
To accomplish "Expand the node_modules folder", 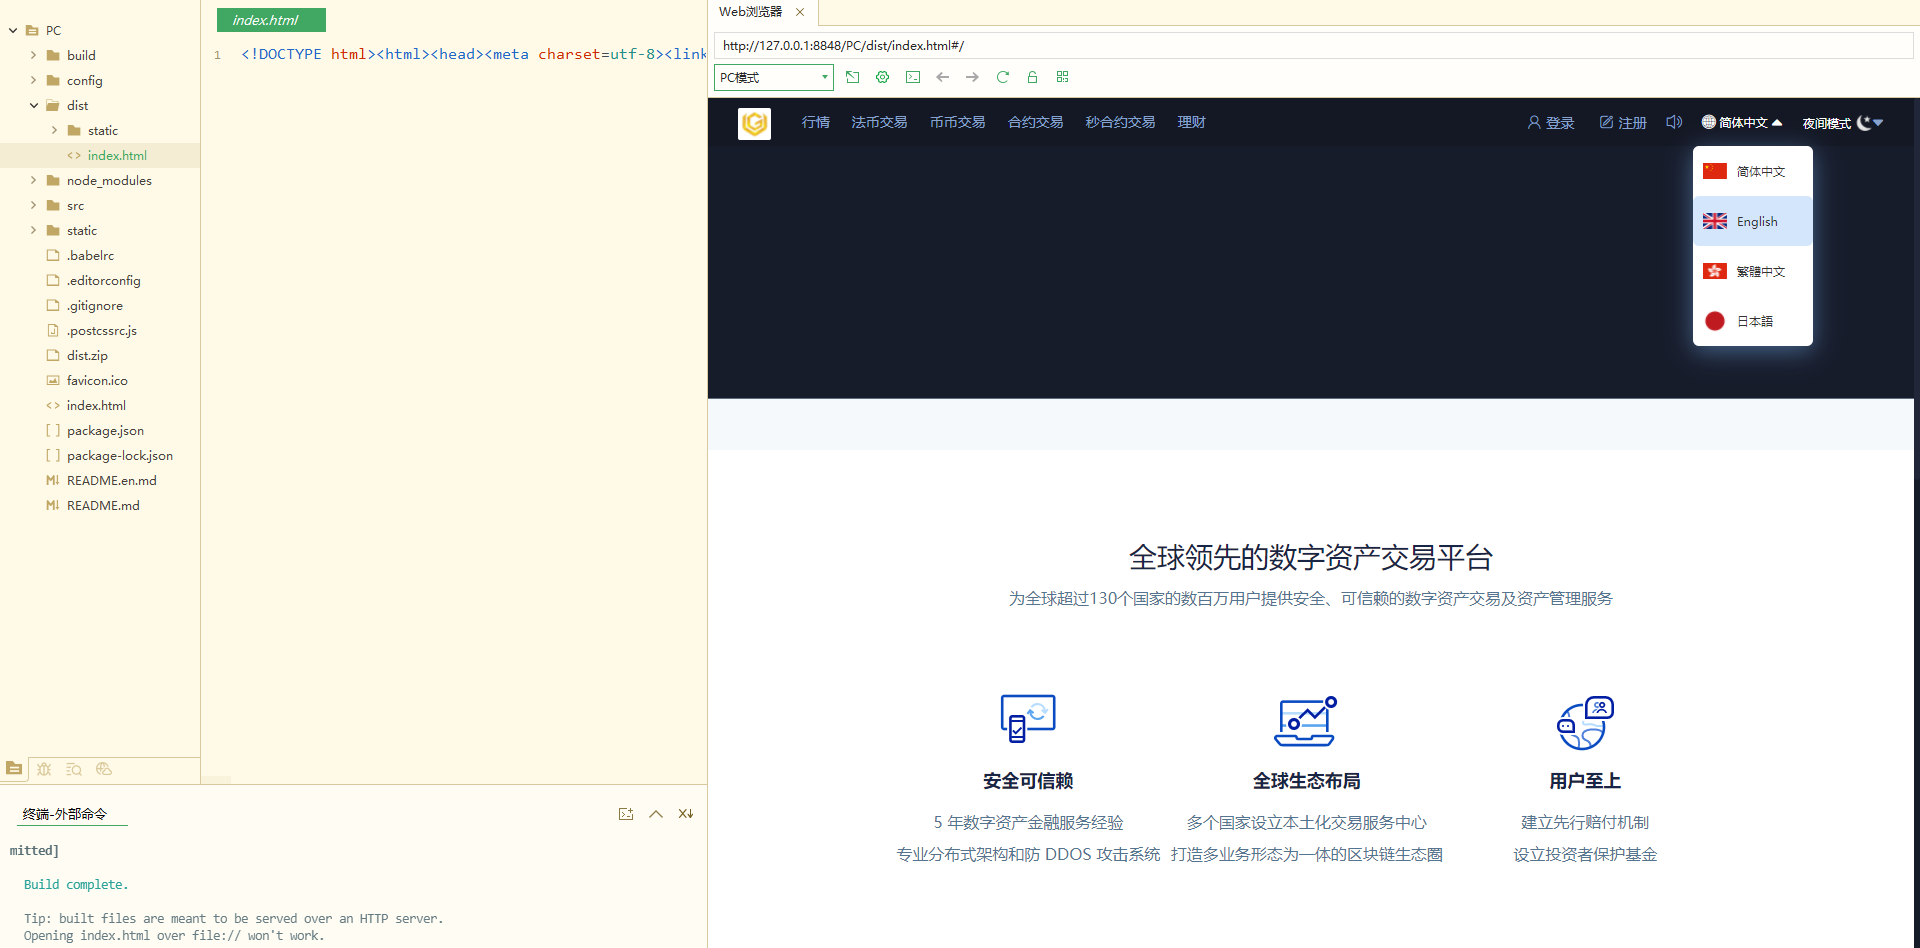I will 34,181.
